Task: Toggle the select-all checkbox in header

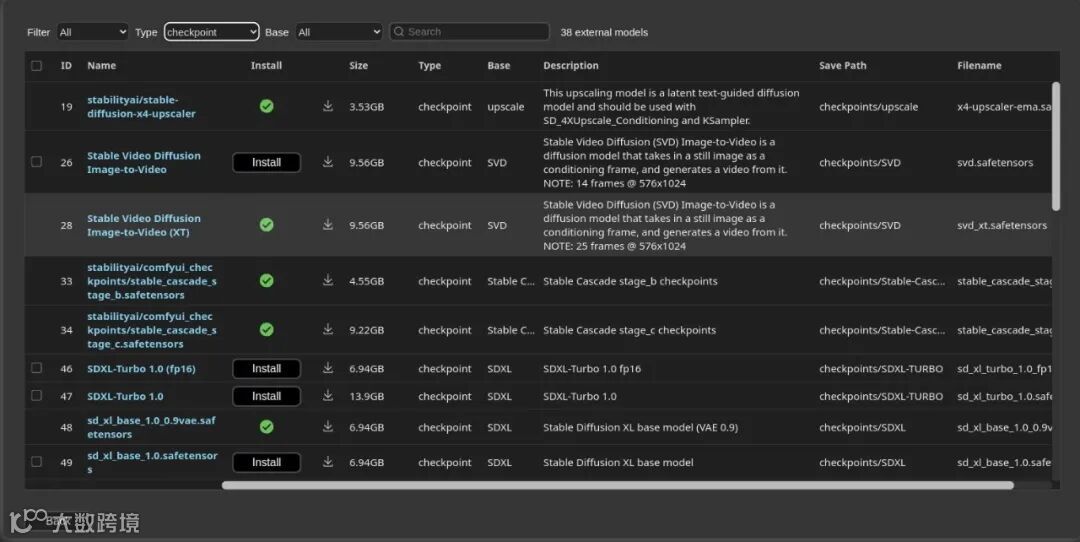Action: (x=37, y=65)
